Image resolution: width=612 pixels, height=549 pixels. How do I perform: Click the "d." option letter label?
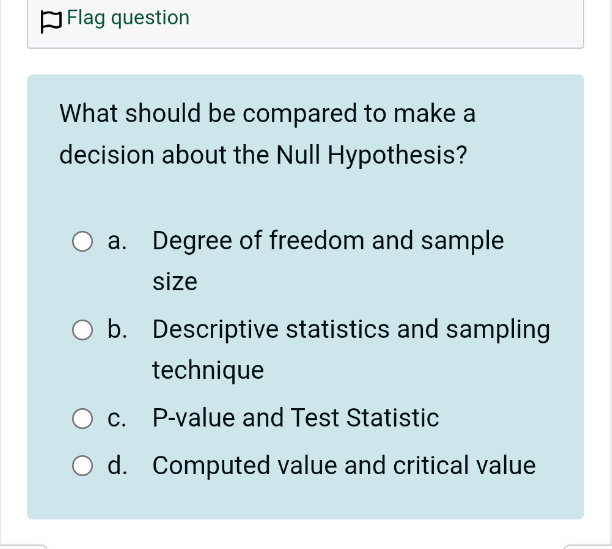pos(117,465)
